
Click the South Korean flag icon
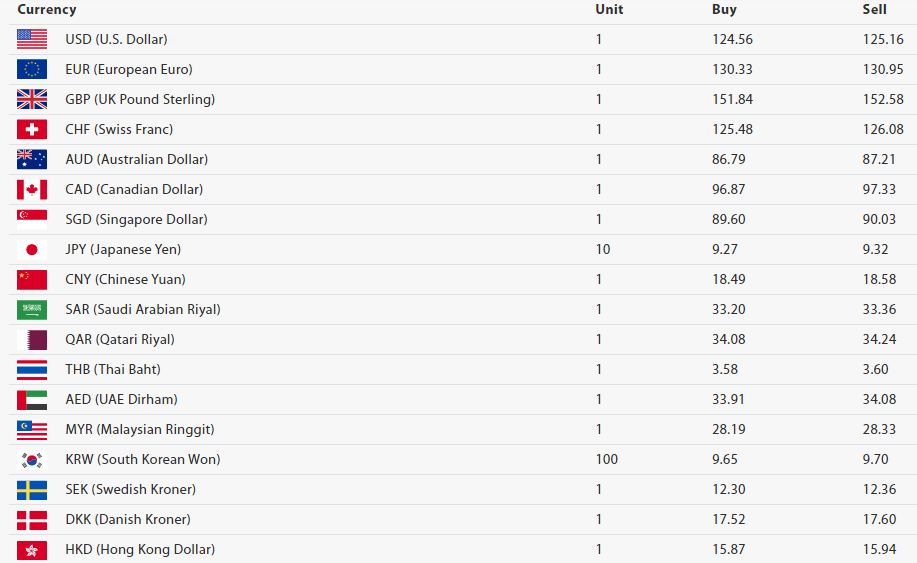[32, 459]
